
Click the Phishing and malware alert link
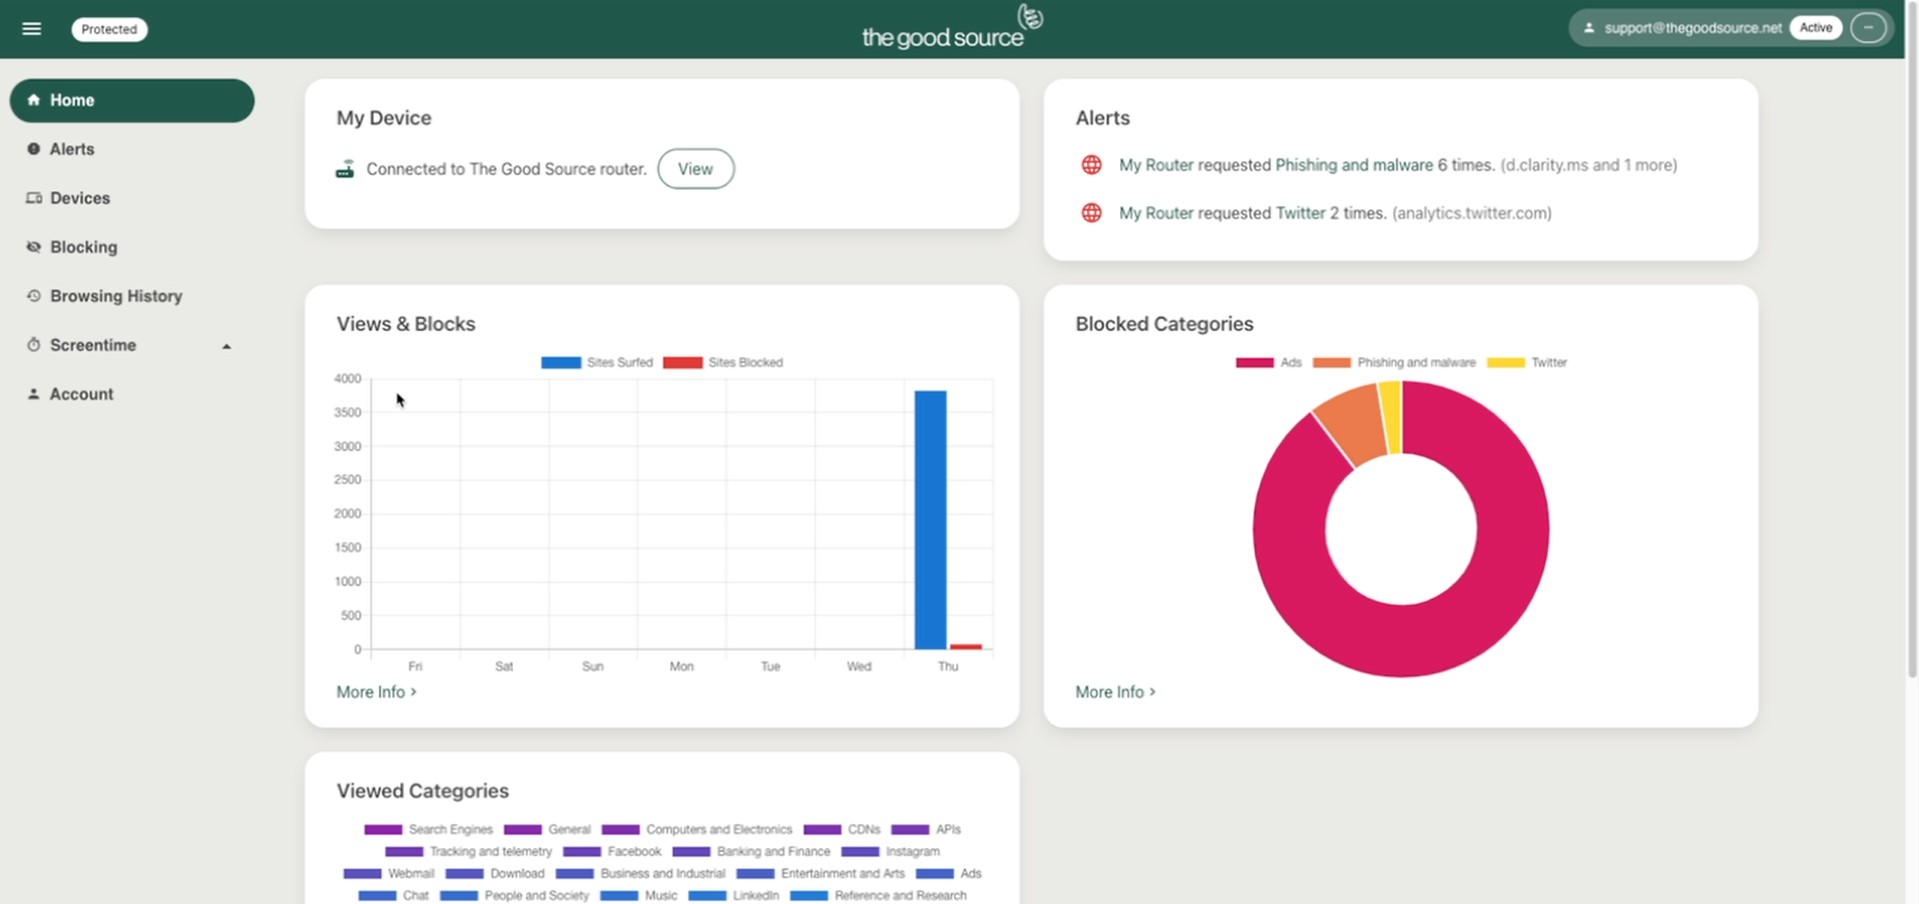point(1354,165)
